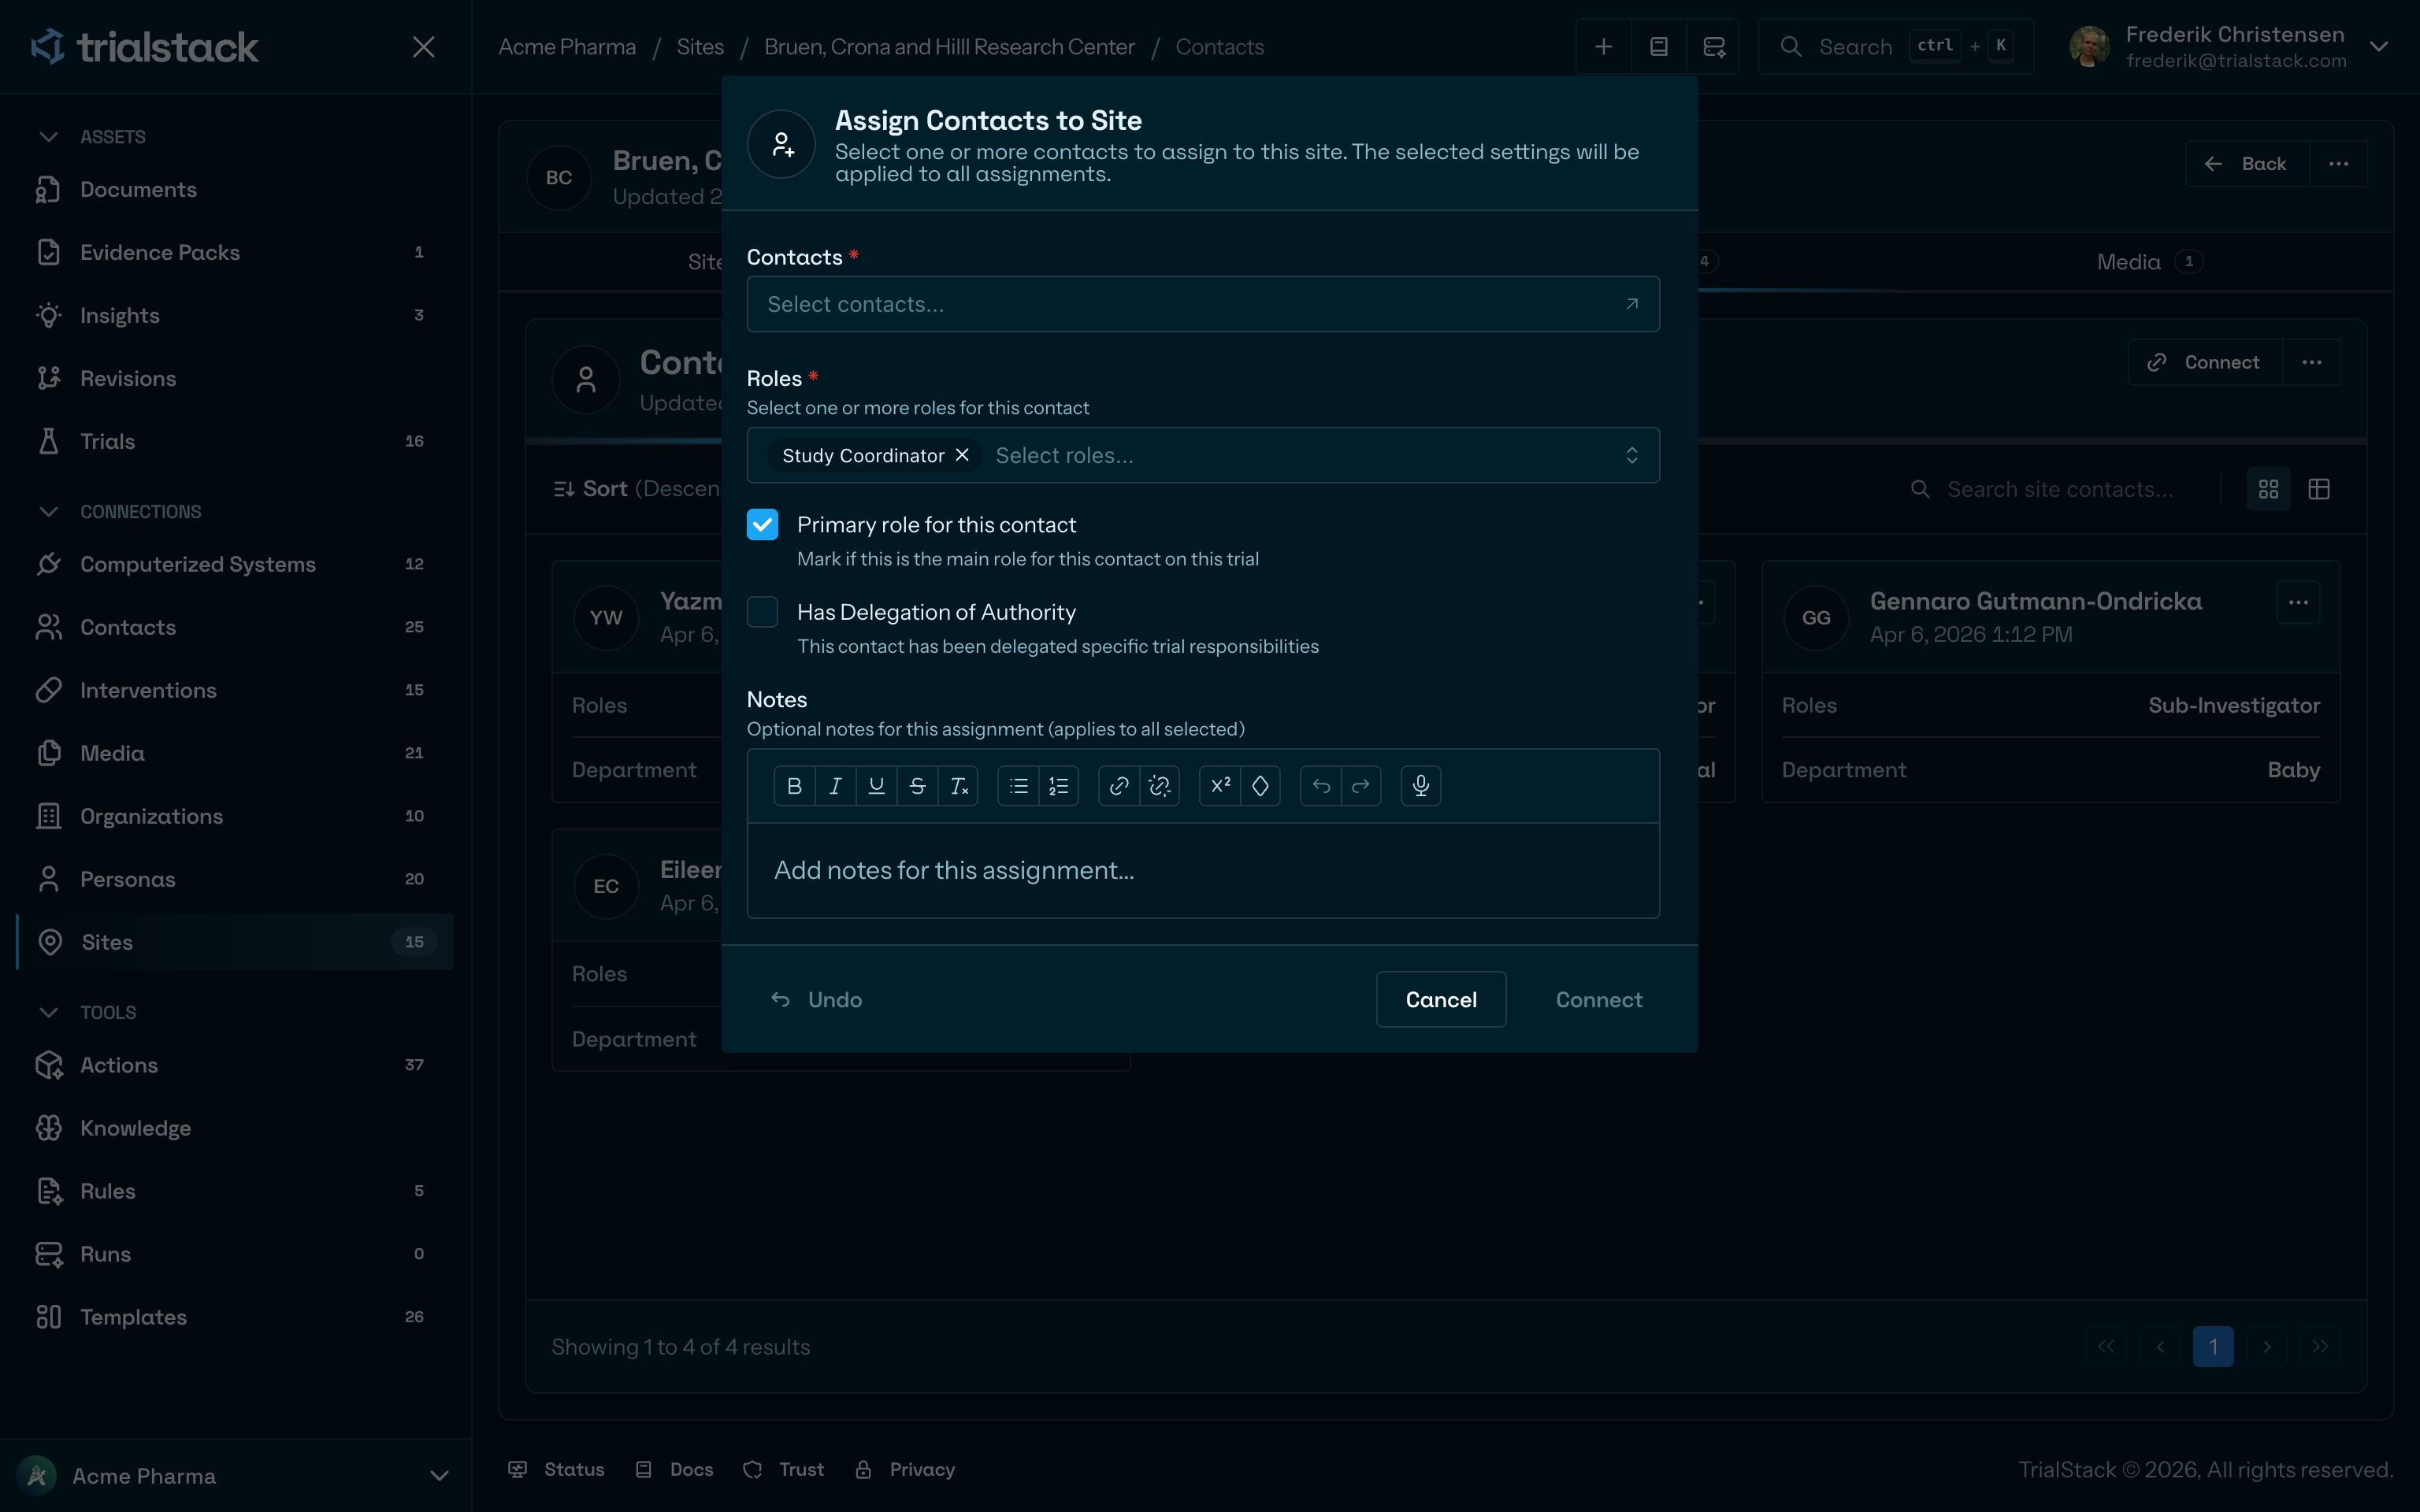2420x1512 pixels.
Task: Apply underline in notes toolbar
Action: click(x=876, y=786)
